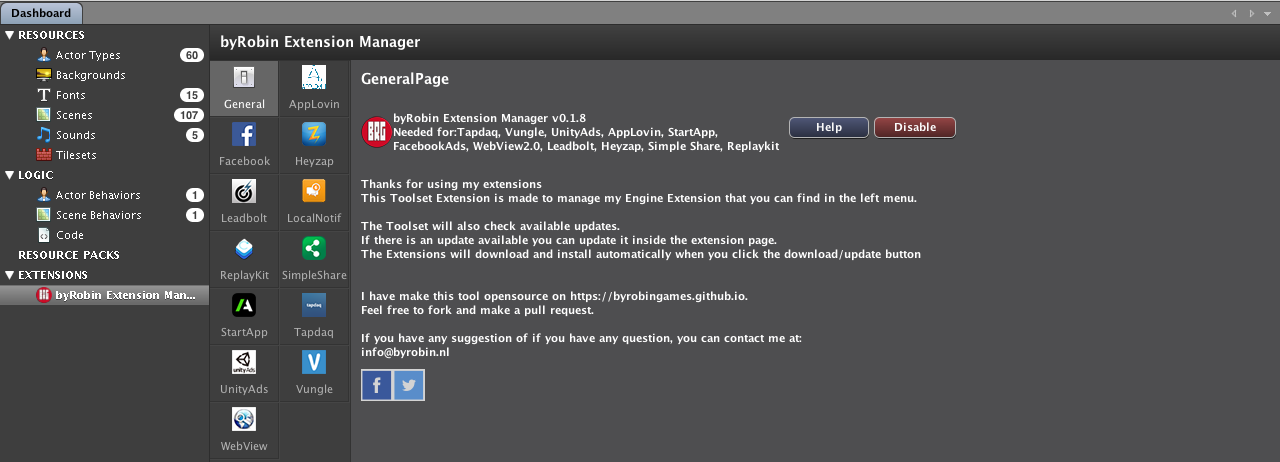Select Actor Types in resources tree
The height and width of the screenshot is (462, 1280).
click(x=88, y=55)
